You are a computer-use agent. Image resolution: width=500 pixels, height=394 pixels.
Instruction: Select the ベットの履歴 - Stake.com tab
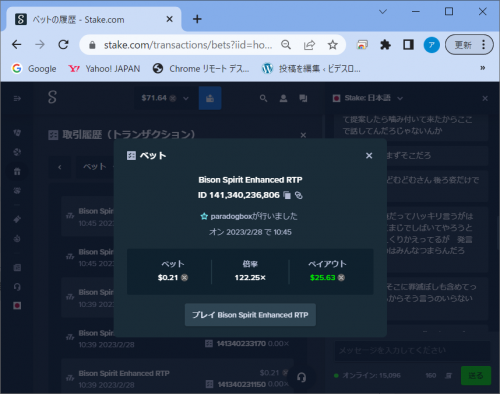pos(94,19)
